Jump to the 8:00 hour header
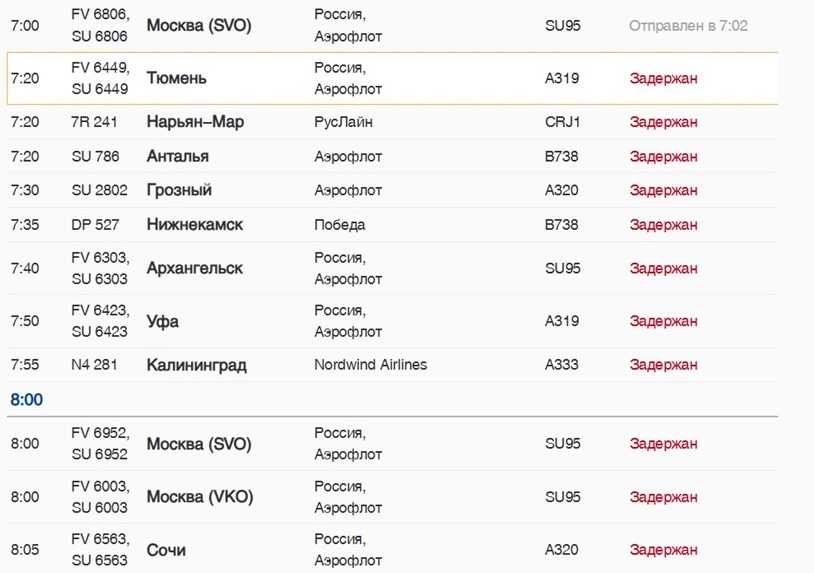Viewport: 814px width, 573px height. click(26, 400)
